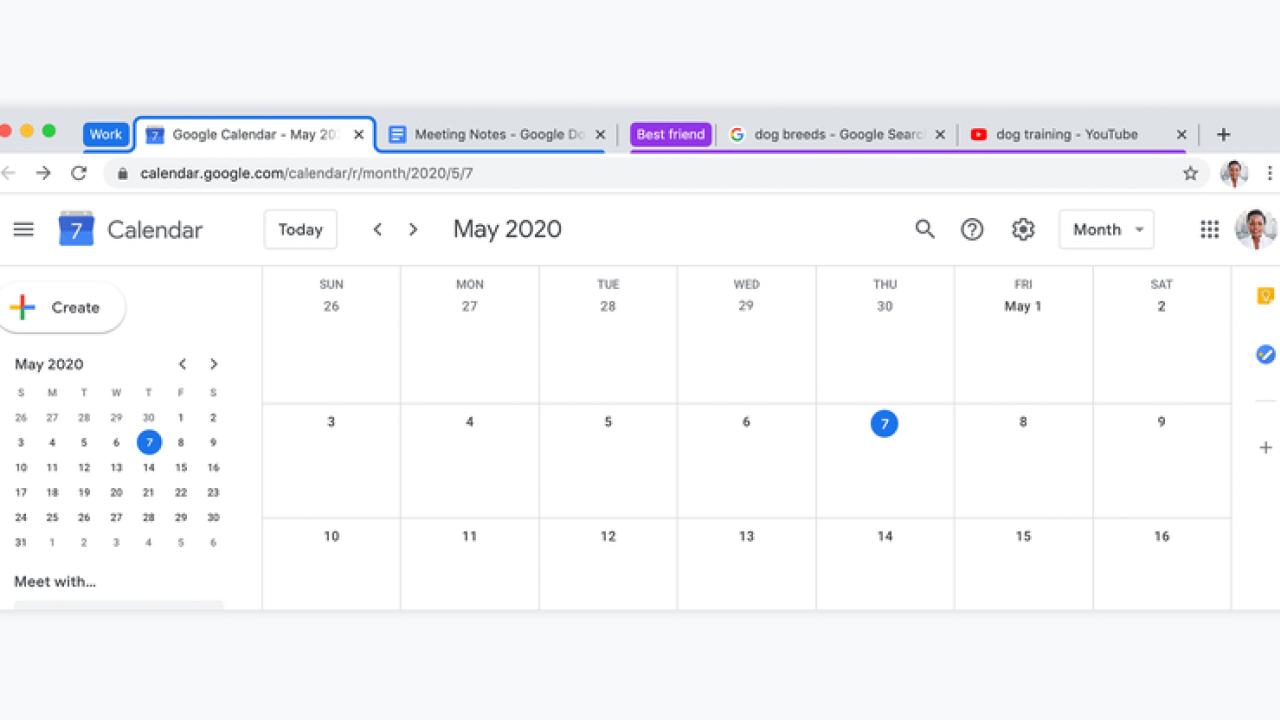Image resolution: width=1280 pixels, height=720 pixels.
Task: Collapse the Best friend tab group
Action: pos(670,134)
